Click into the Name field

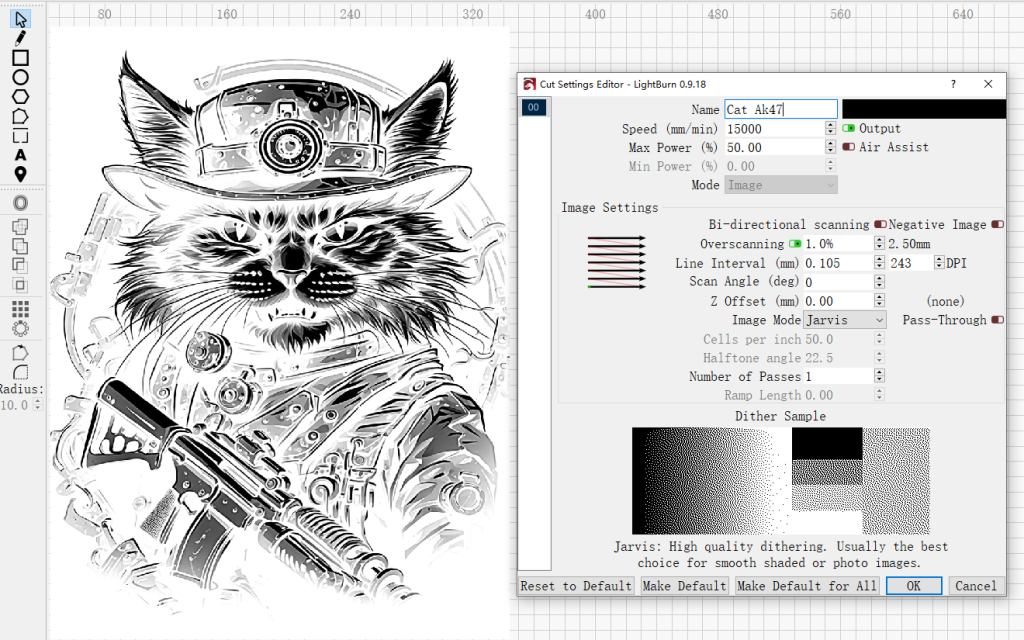[780, 109]
